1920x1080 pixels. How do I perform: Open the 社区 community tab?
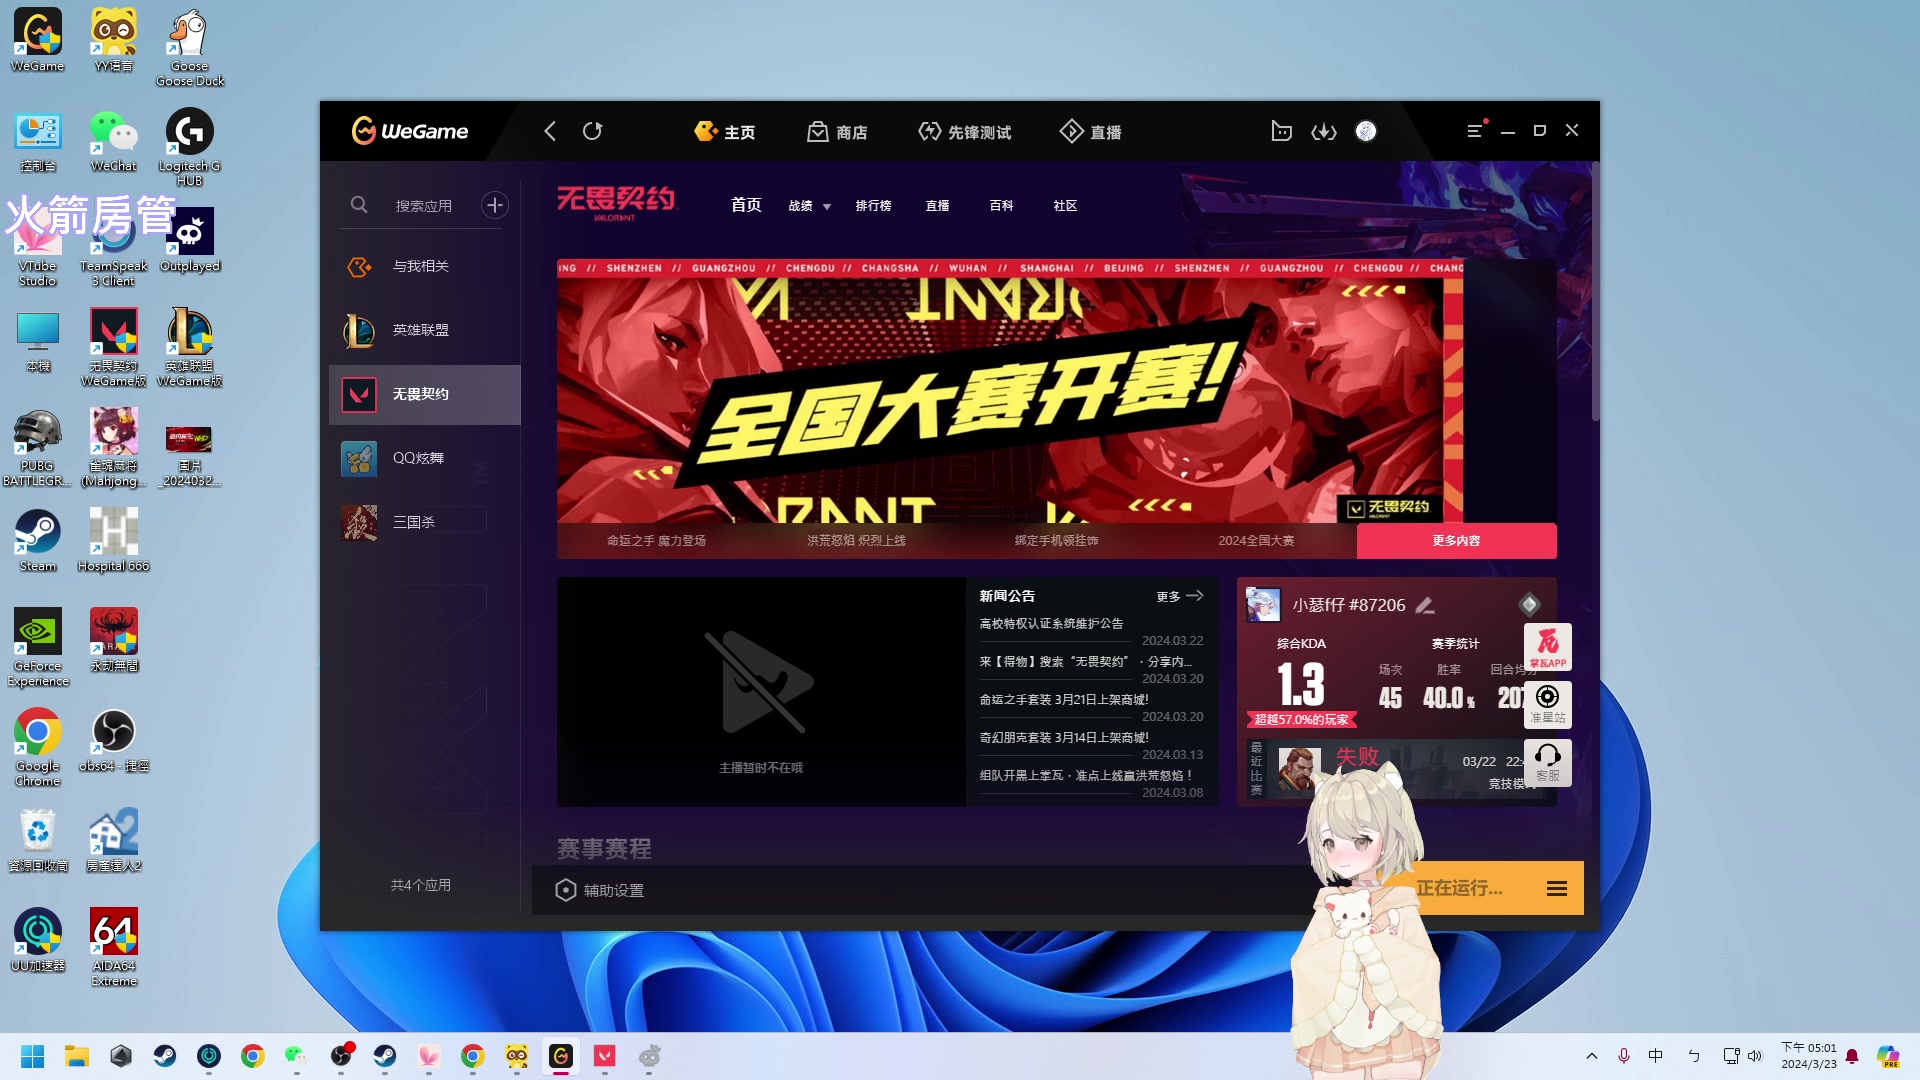pyautogui.click(x=1065, y=206)
